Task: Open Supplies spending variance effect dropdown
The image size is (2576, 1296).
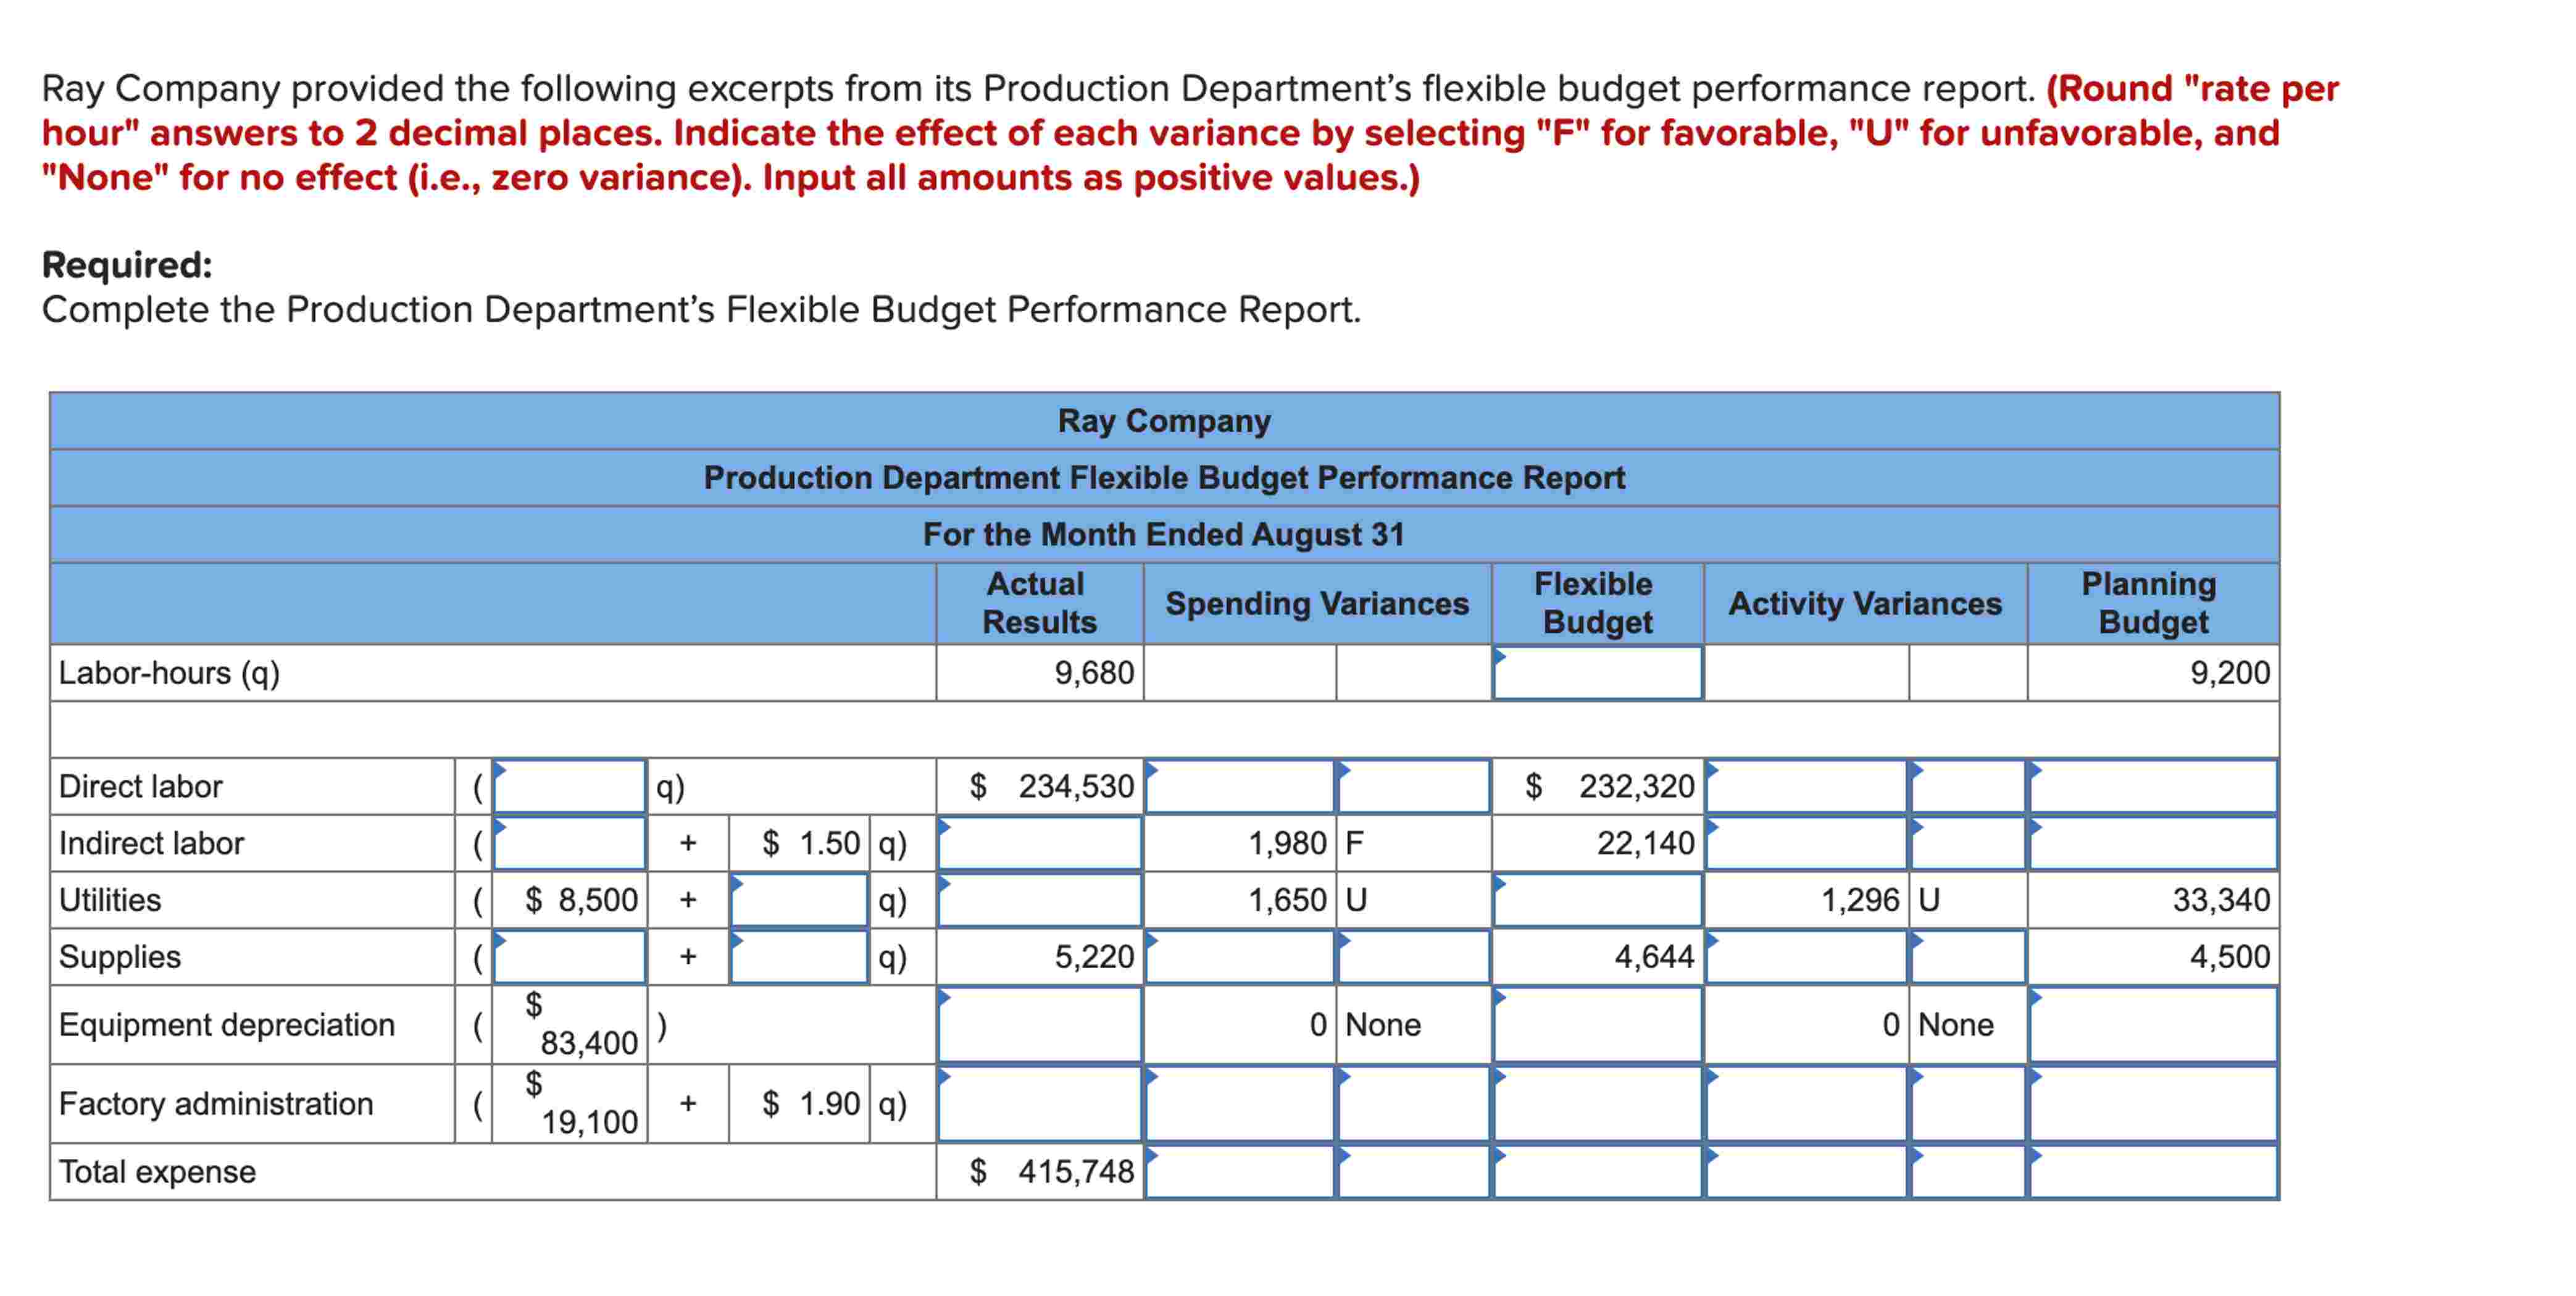Action: pyautogui.click(x=1414, y=957)
